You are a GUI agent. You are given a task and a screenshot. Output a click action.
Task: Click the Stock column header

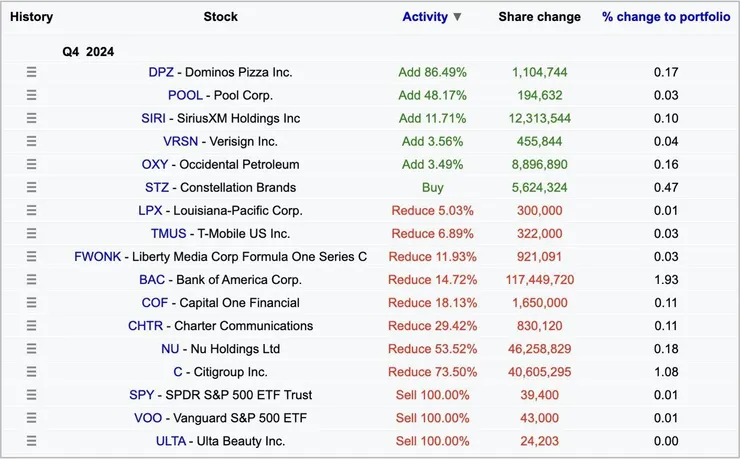pyautogui.click(x=220, y=17)
